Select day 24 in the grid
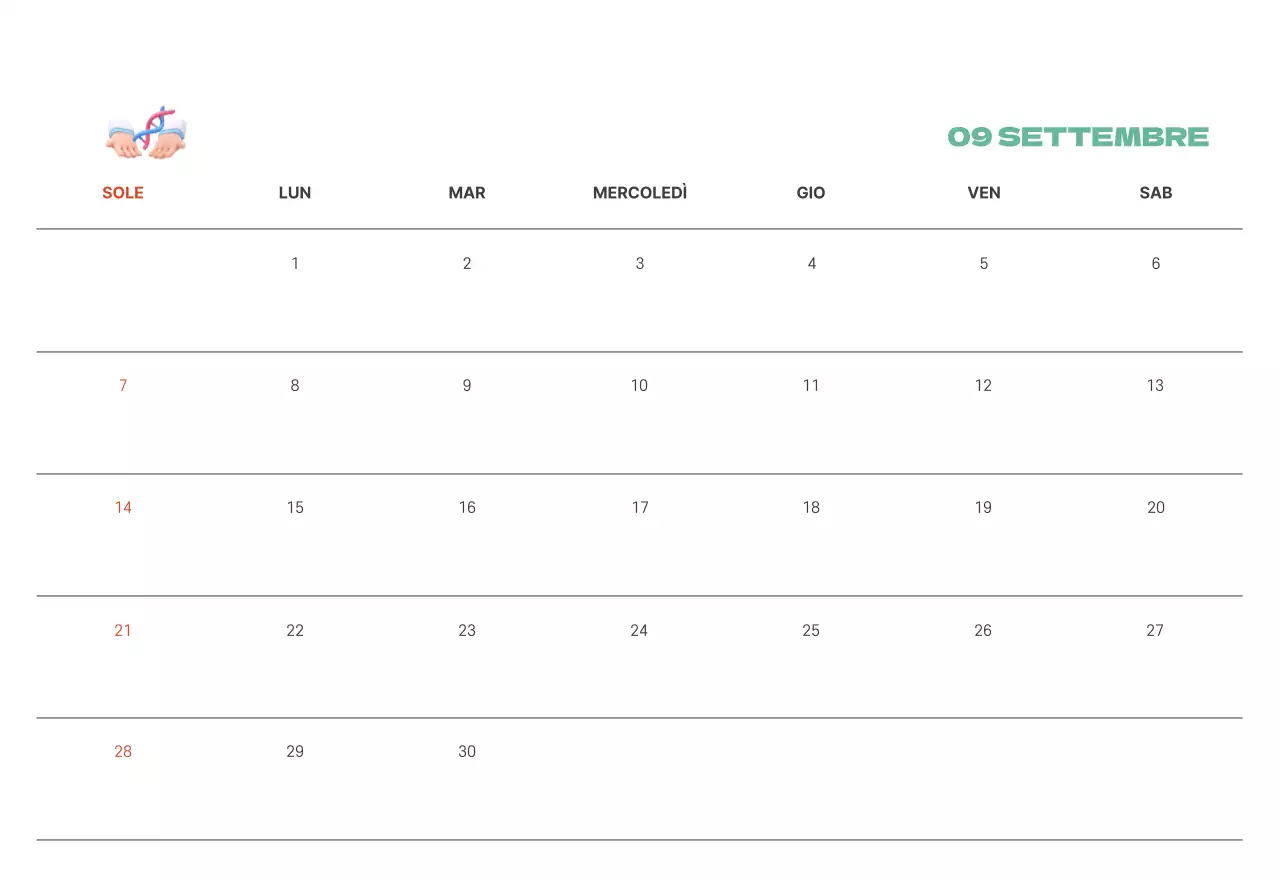 click(x=639, y=631)
